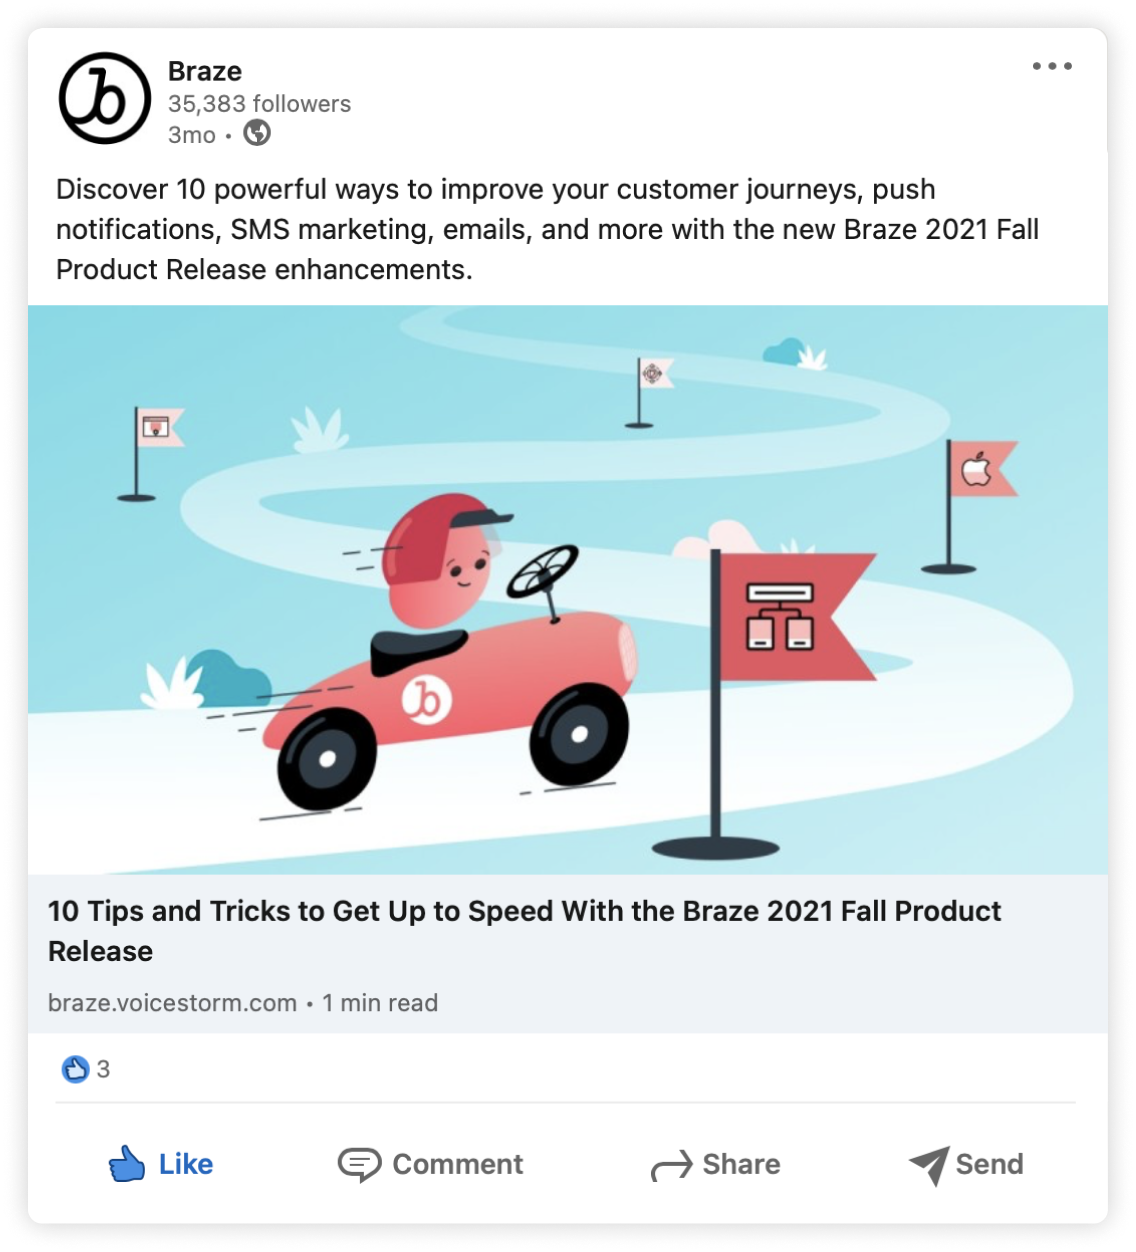Image resolution: width=1136 pixels, height=1252 pixels.
Task: Open the blue like reaction icon
Action: tap(75, 1070)
